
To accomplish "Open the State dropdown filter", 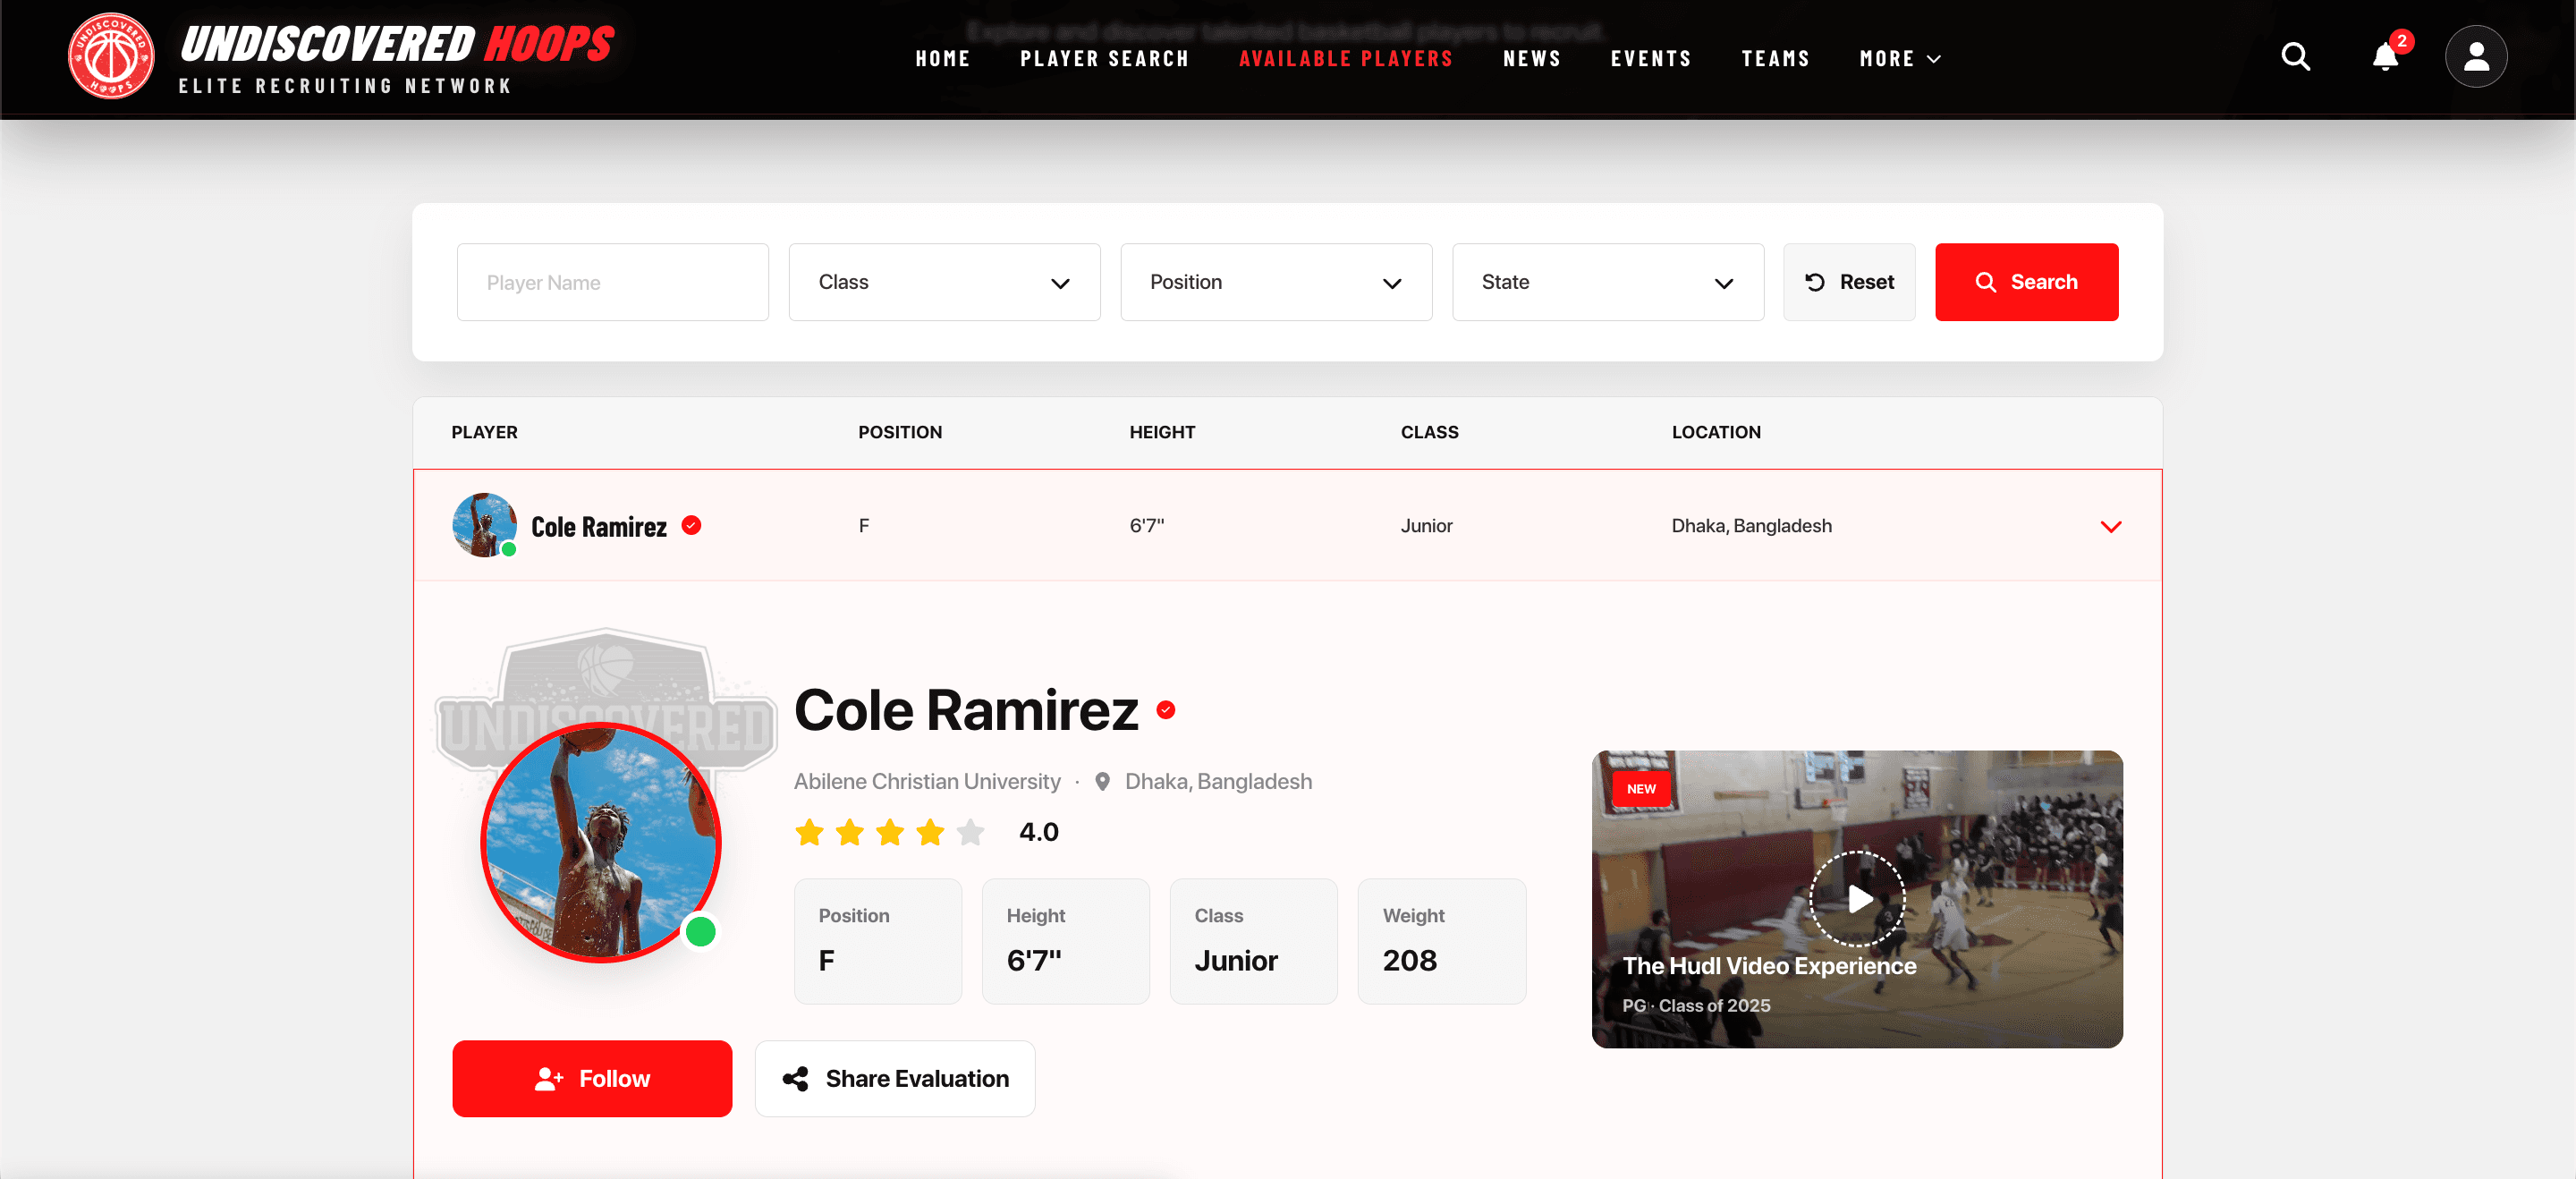I will click(x=1607, y=282).
